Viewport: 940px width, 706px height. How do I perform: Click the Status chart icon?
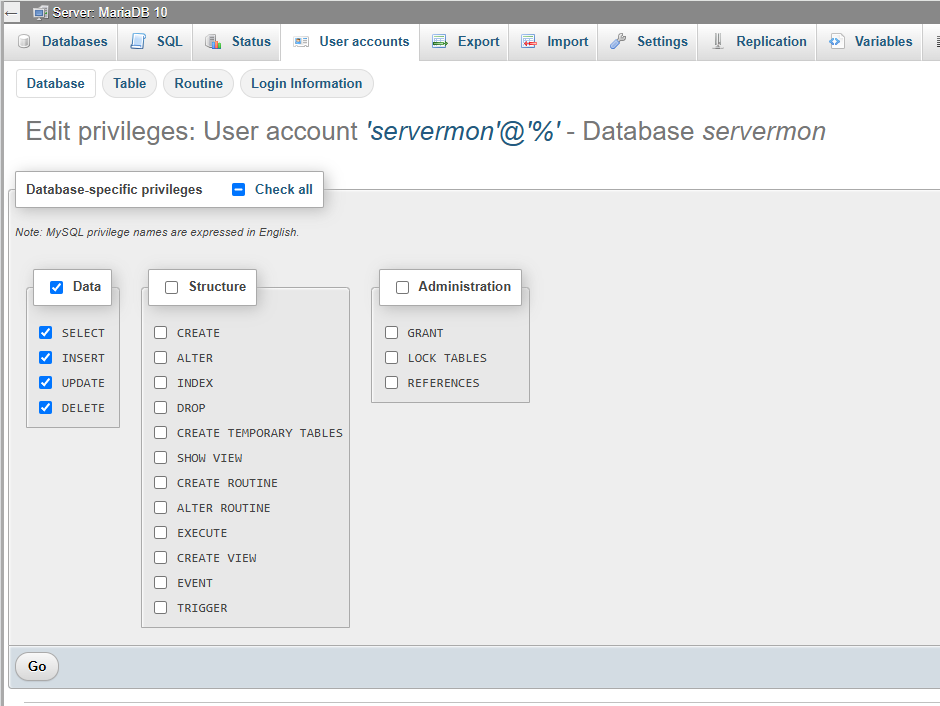point(213,41)
